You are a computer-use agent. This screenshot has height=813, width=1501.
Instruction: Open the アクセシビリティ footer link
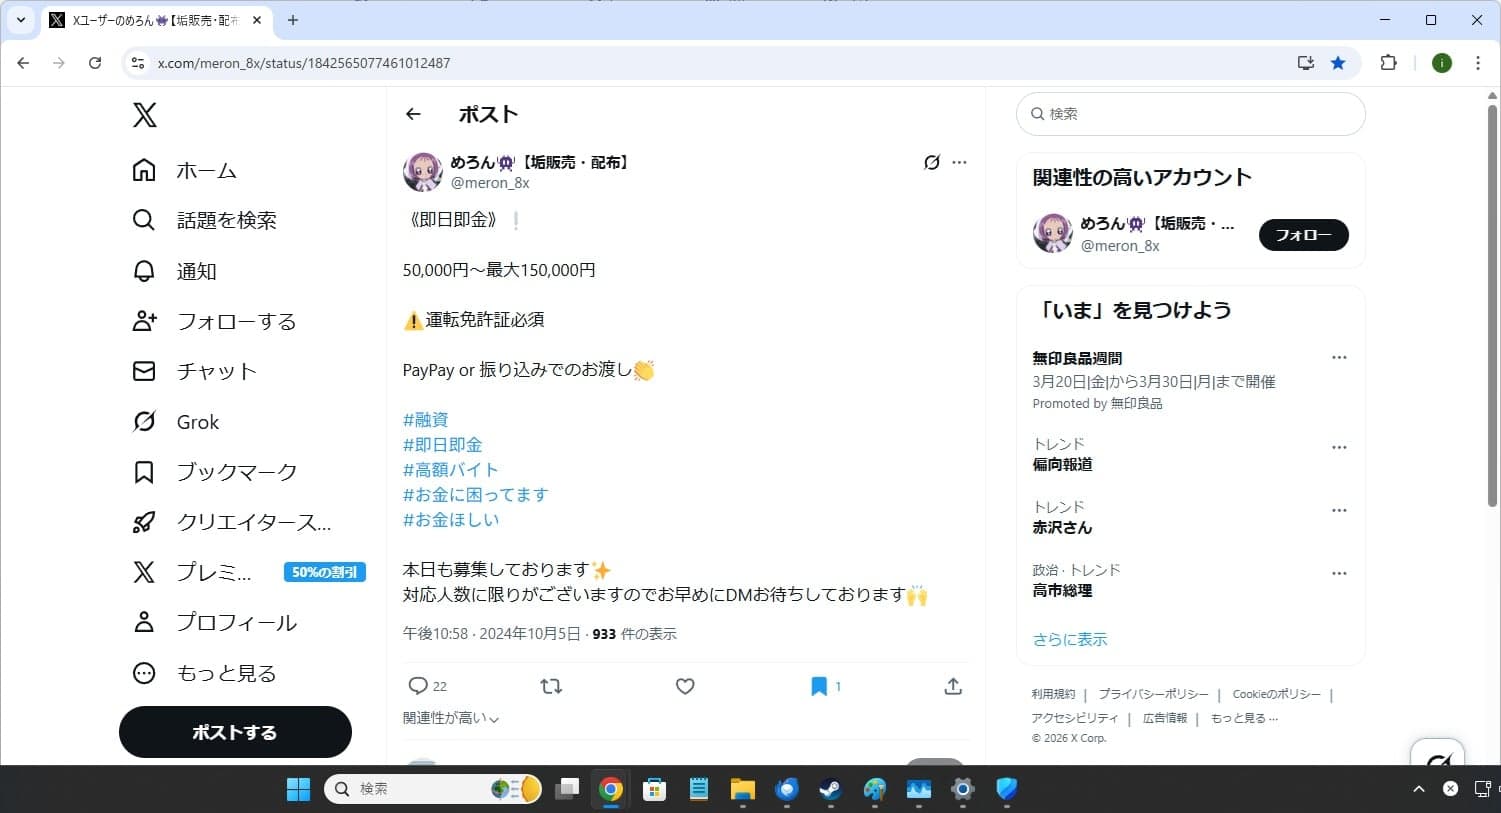(1075, 718)
